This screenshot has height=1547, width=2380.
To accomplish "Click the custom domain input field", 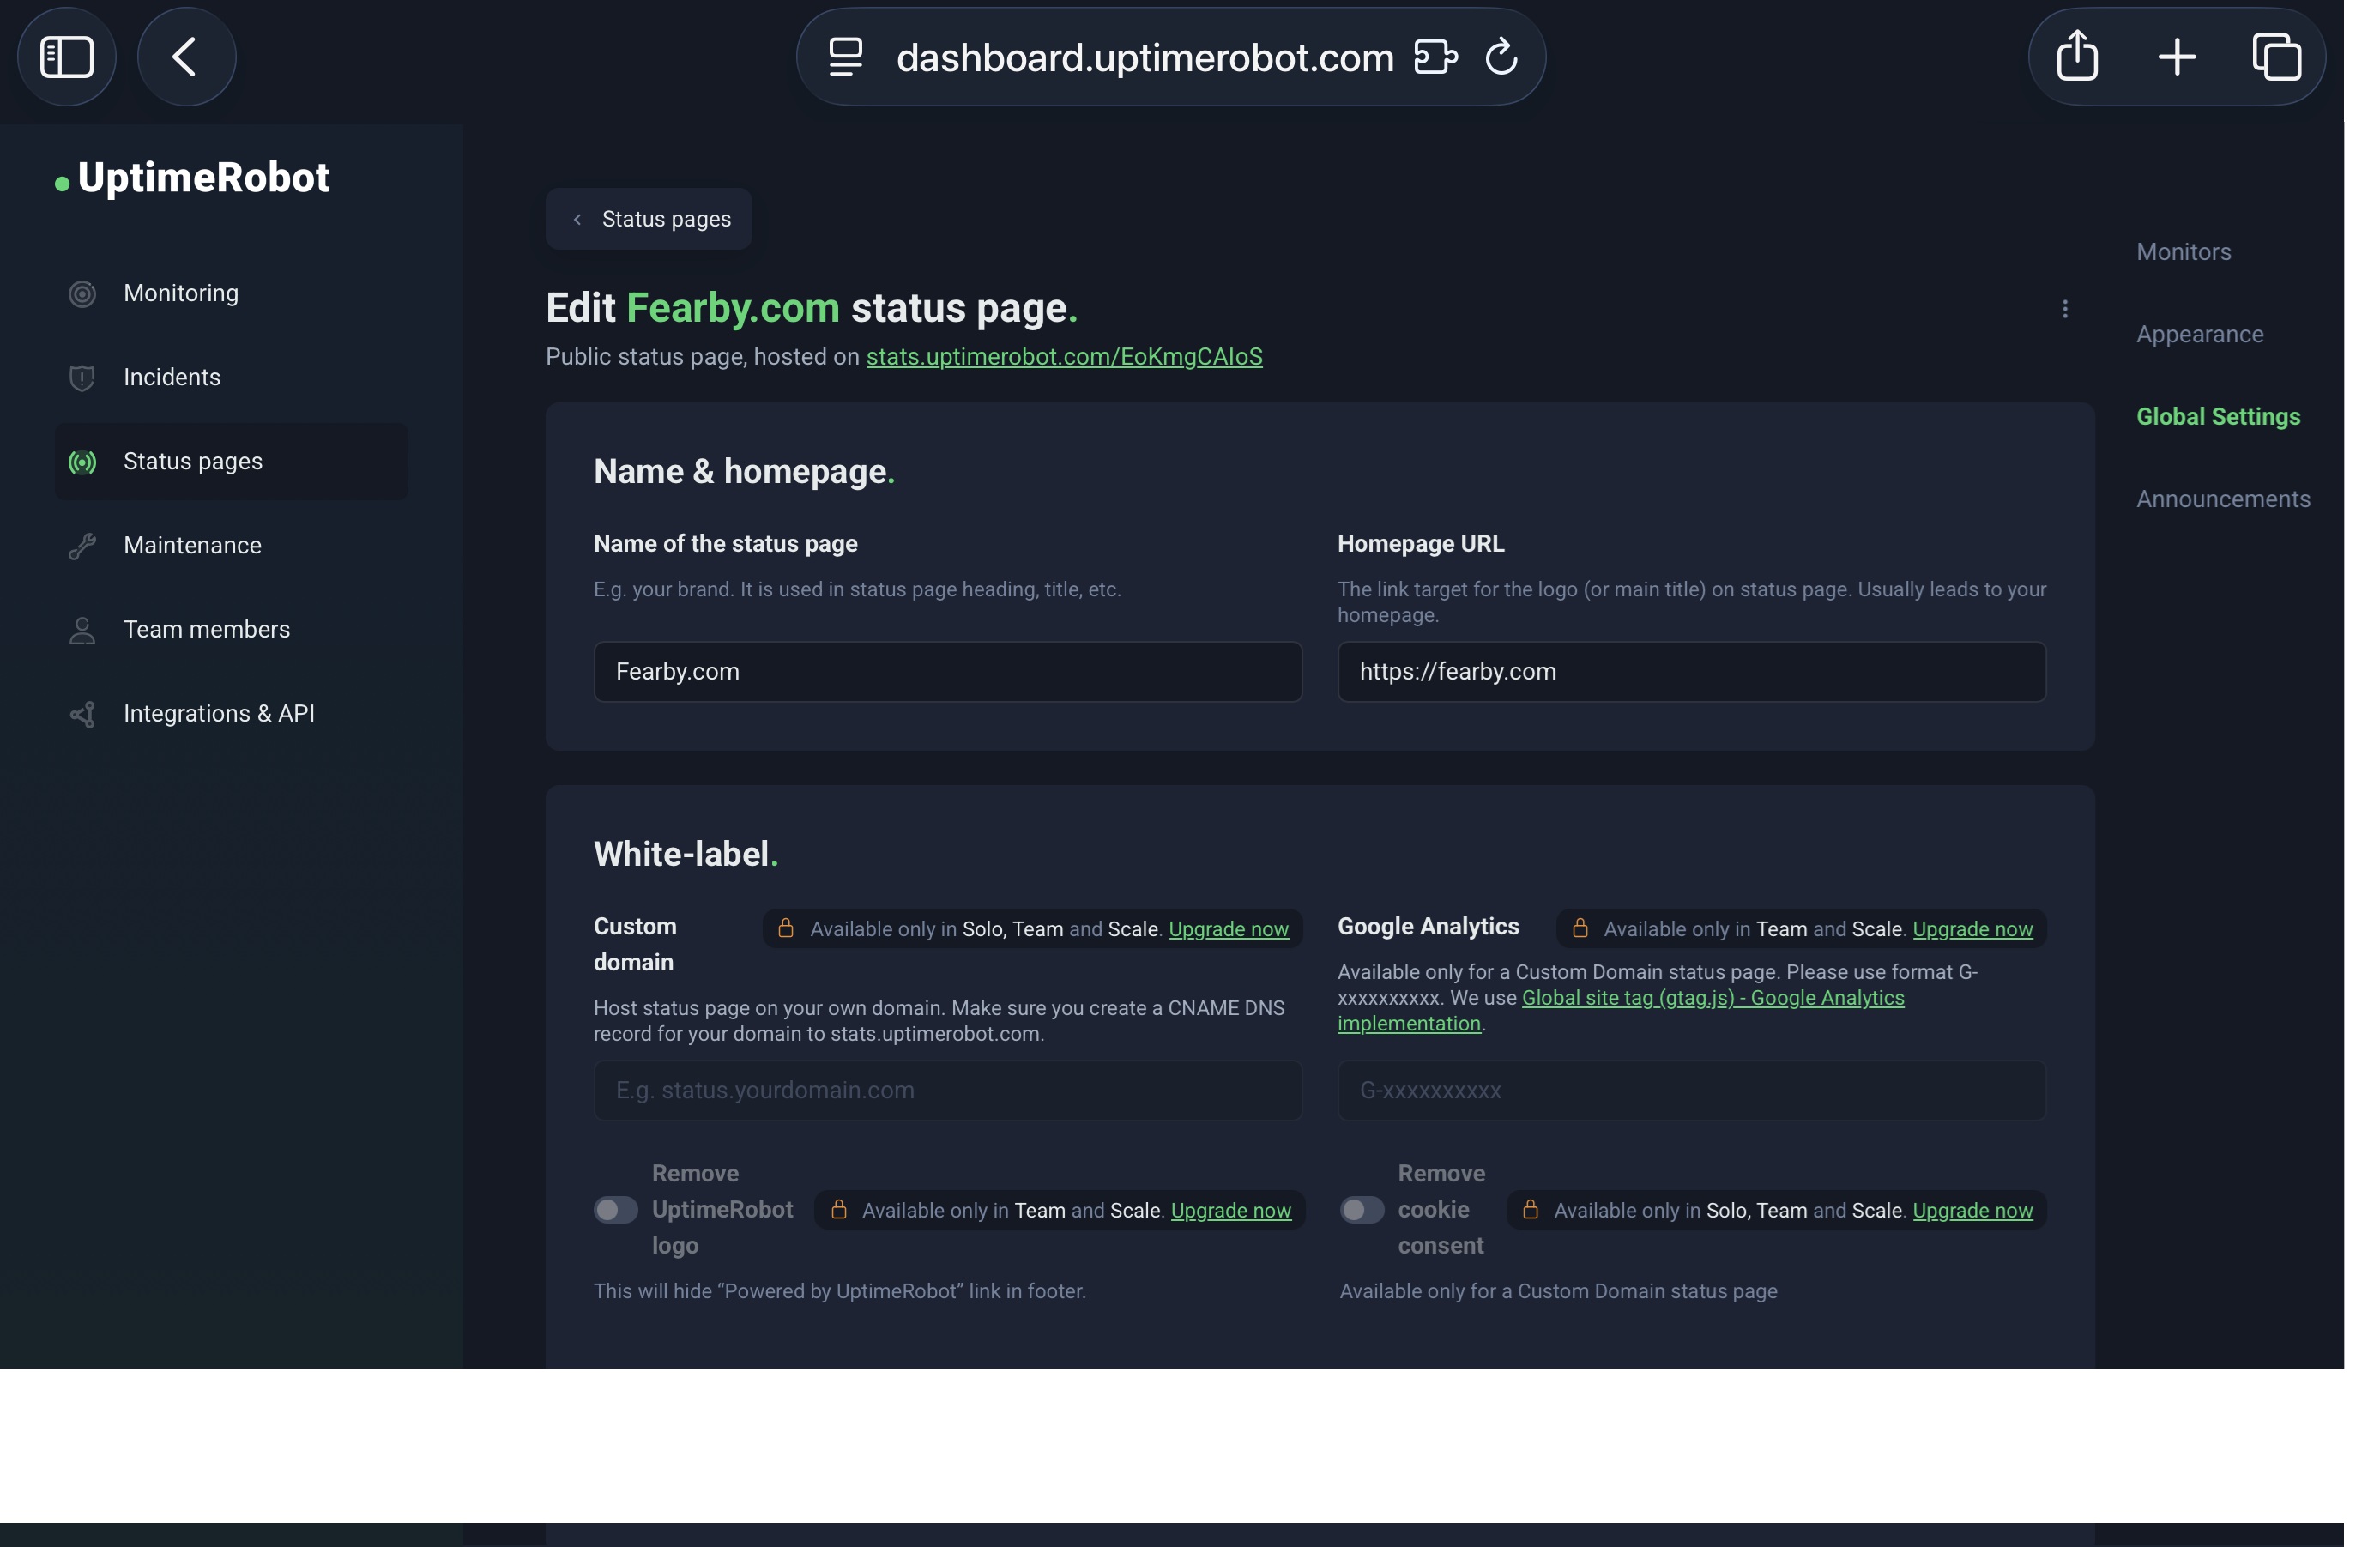I will [947, 1090].
